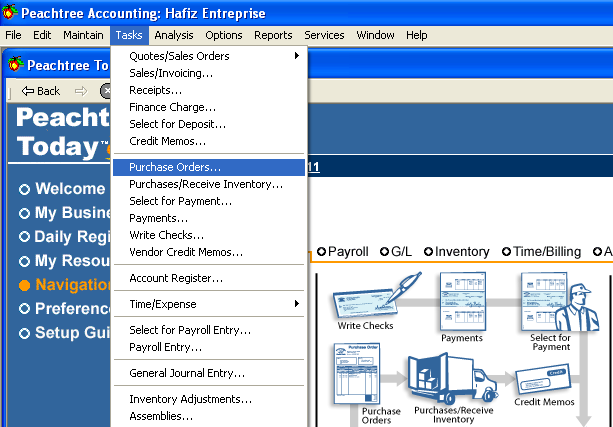Choose Payments in the Tasks menu

tap(209, 218)
